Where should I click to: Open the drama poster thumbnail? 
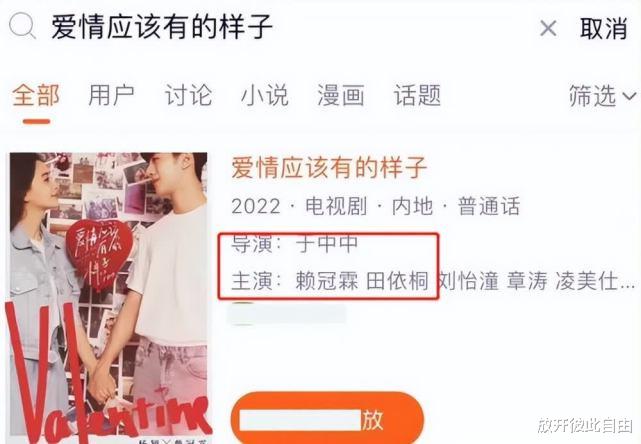(x=108, y=298)
